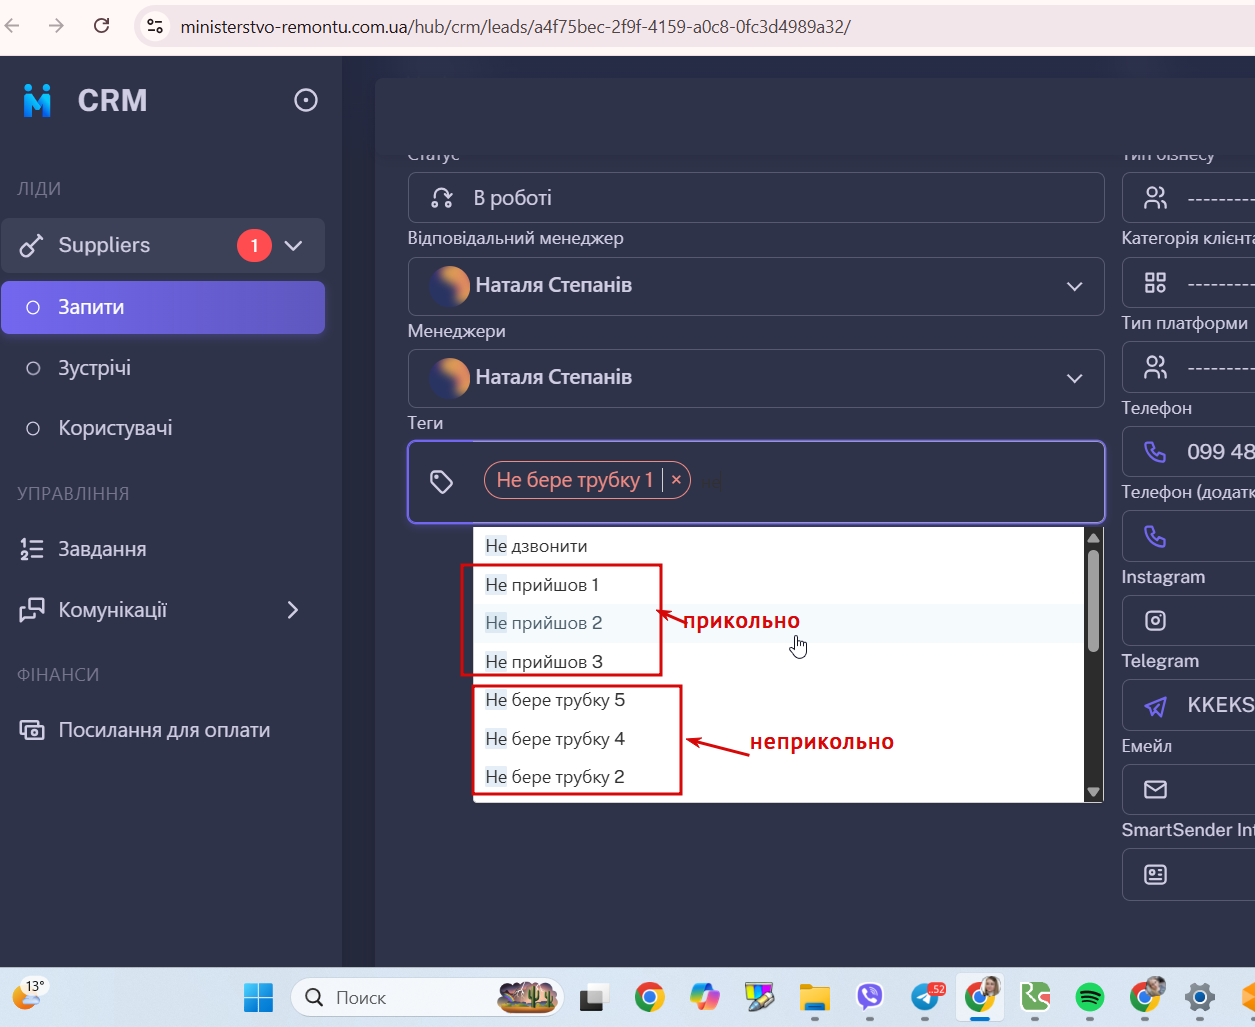Viewport: 1255px width, 1027px height.
Task: Click the Тип платформи people icon
Action: 1156,368
